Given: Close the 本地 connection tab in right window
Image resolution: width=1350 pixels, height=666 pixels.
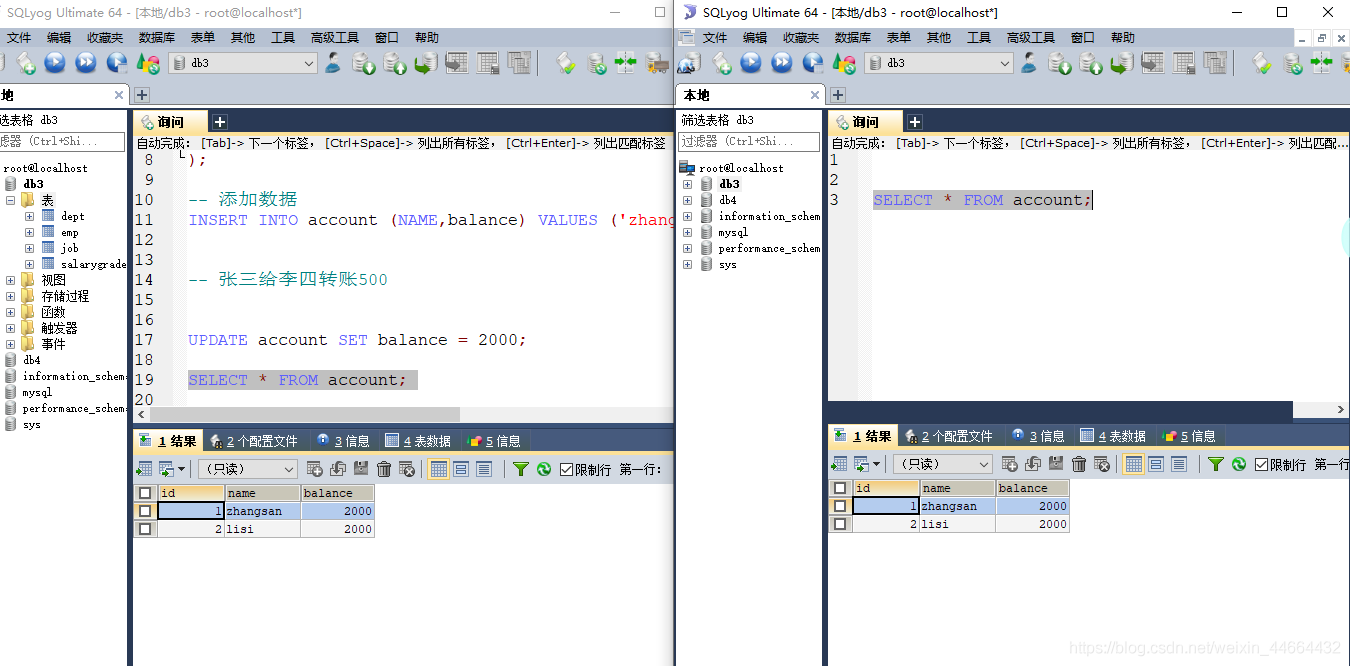Looking at the screenshot, I should coord(814,95).
